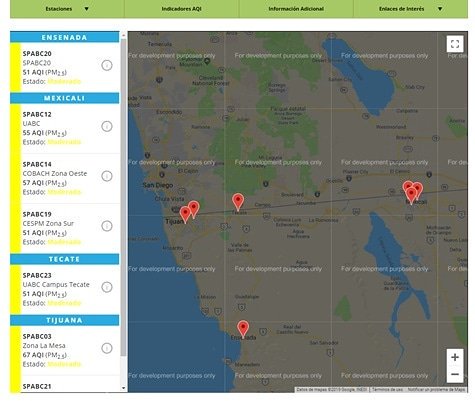Select the frontmost Mexicali map marker
Image resolution: width=475 pixels, height=401 pixels.
411,195
